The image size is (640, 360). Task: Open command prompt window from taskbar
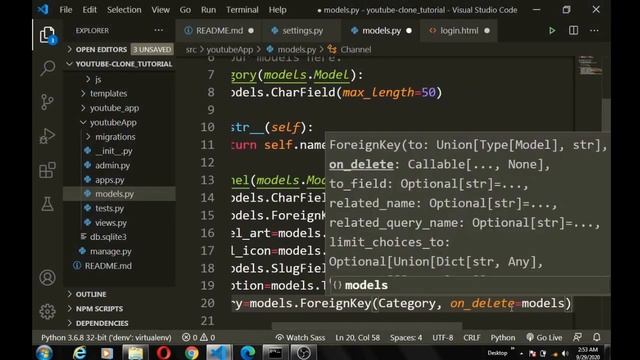click(275, 353)
